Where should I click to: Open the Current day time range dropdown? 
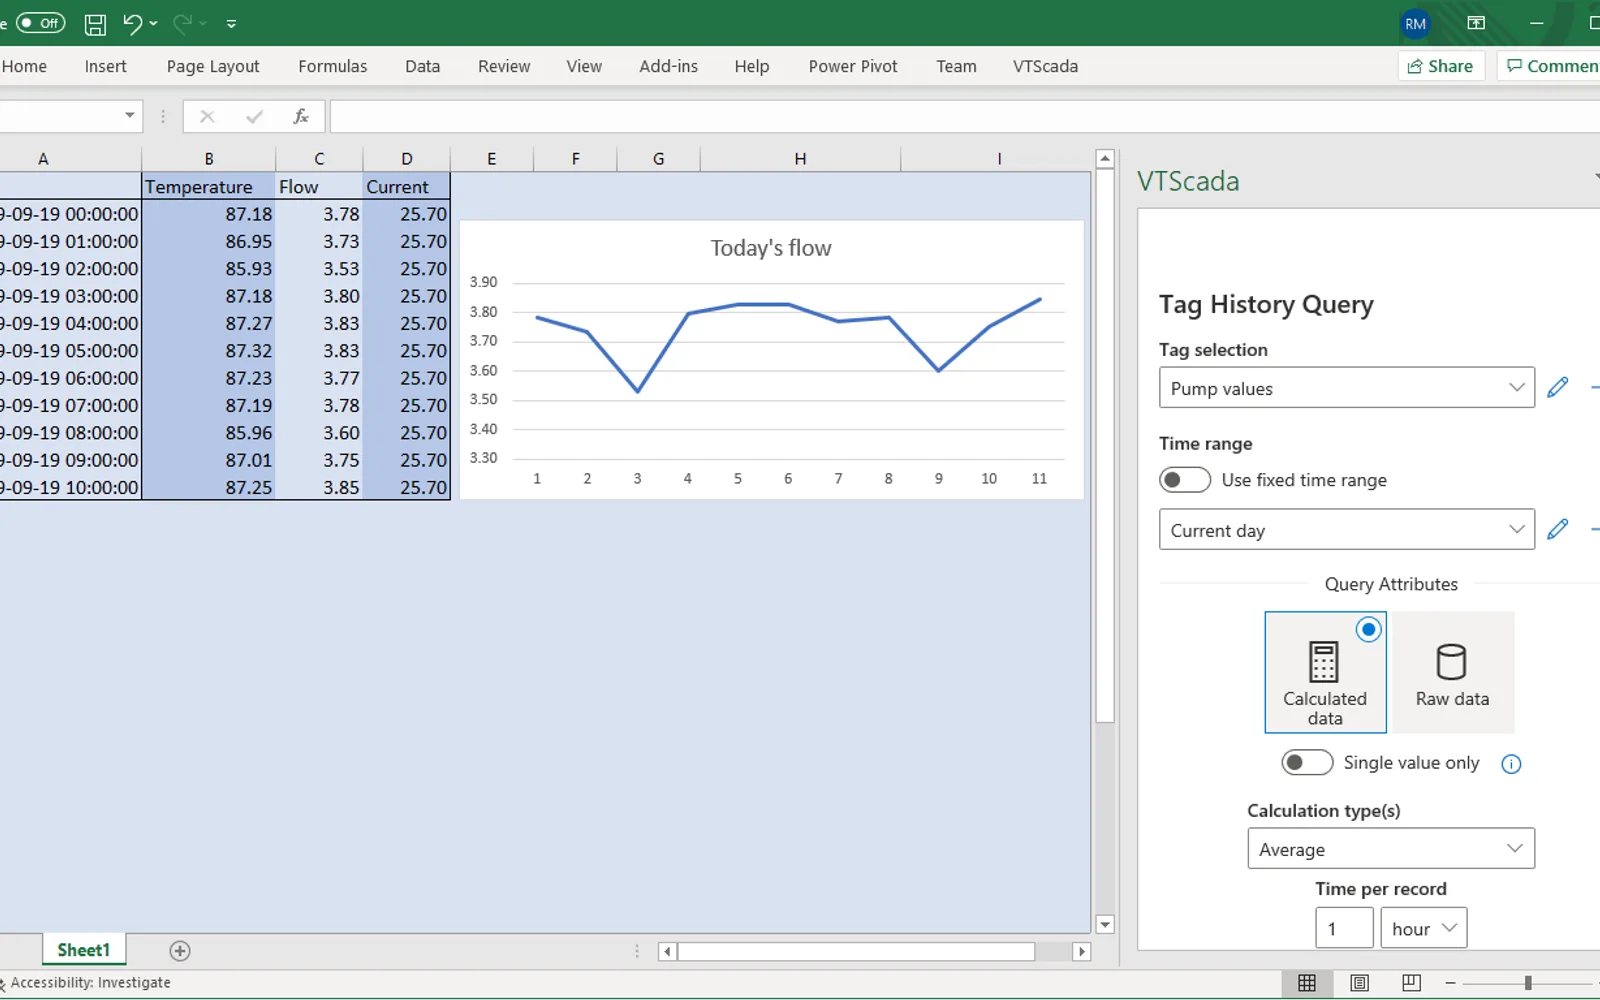pos(1346,530)
